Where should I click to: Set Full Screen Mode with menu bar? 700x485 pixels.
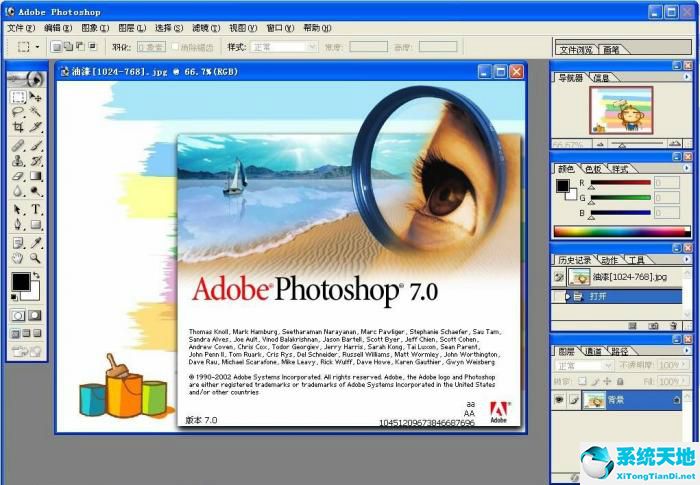tap(26, 334)
